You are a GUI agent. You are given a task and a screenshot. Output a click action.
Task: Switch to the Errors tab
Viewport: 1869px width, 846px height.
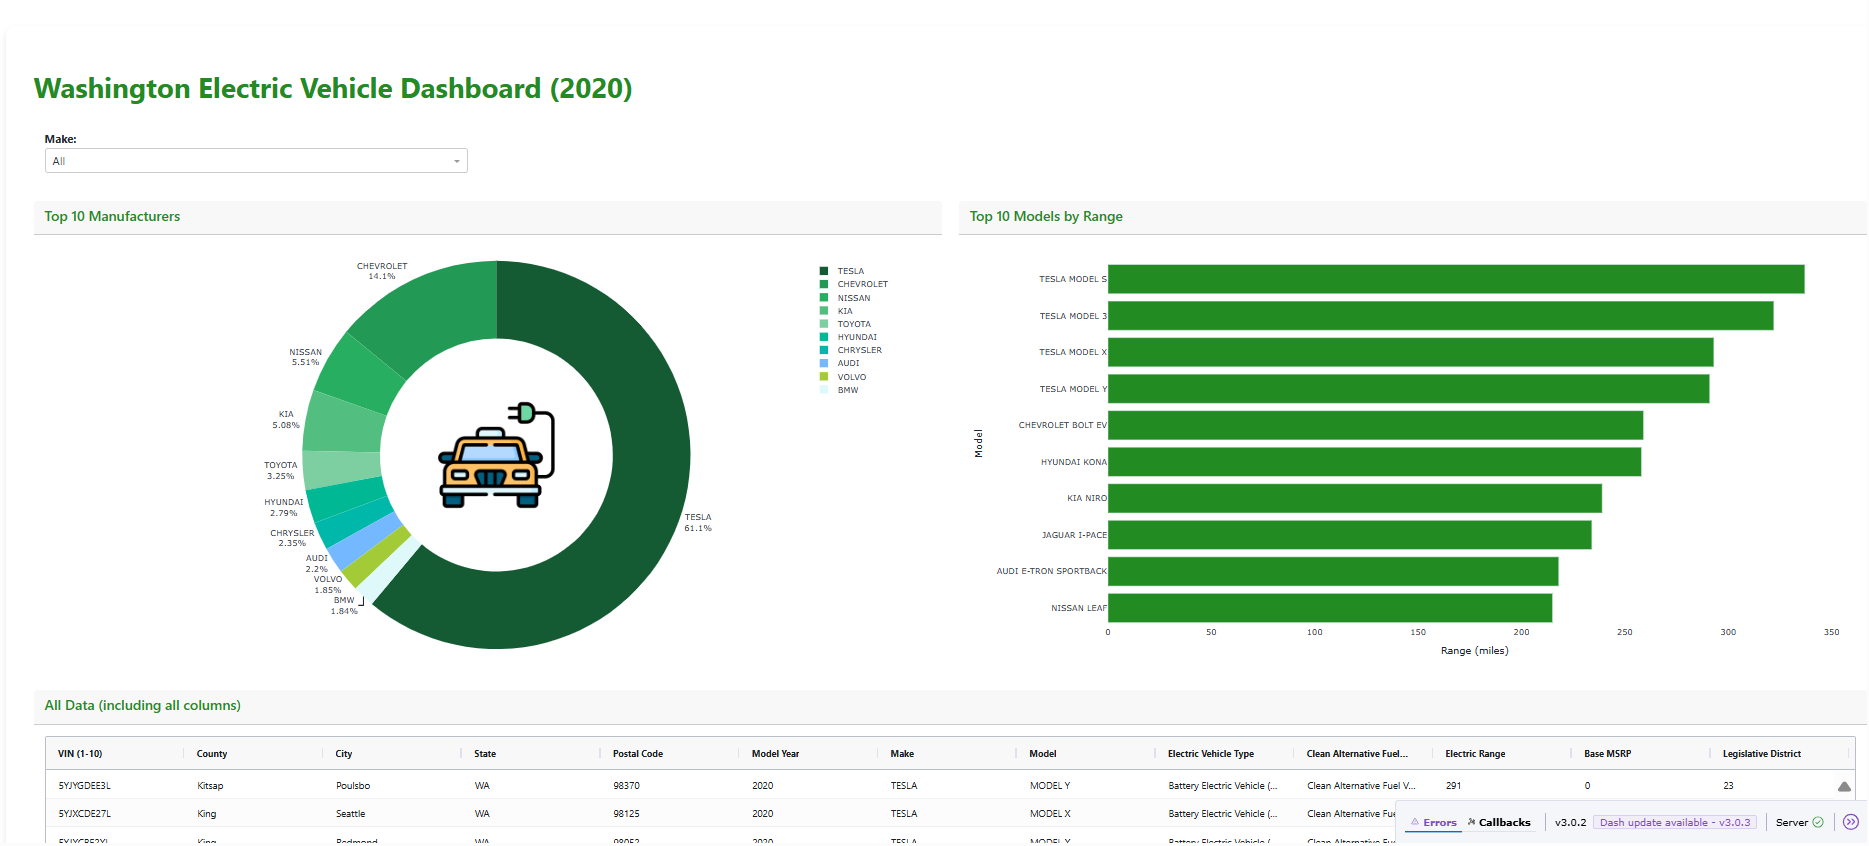(1439, 822)
